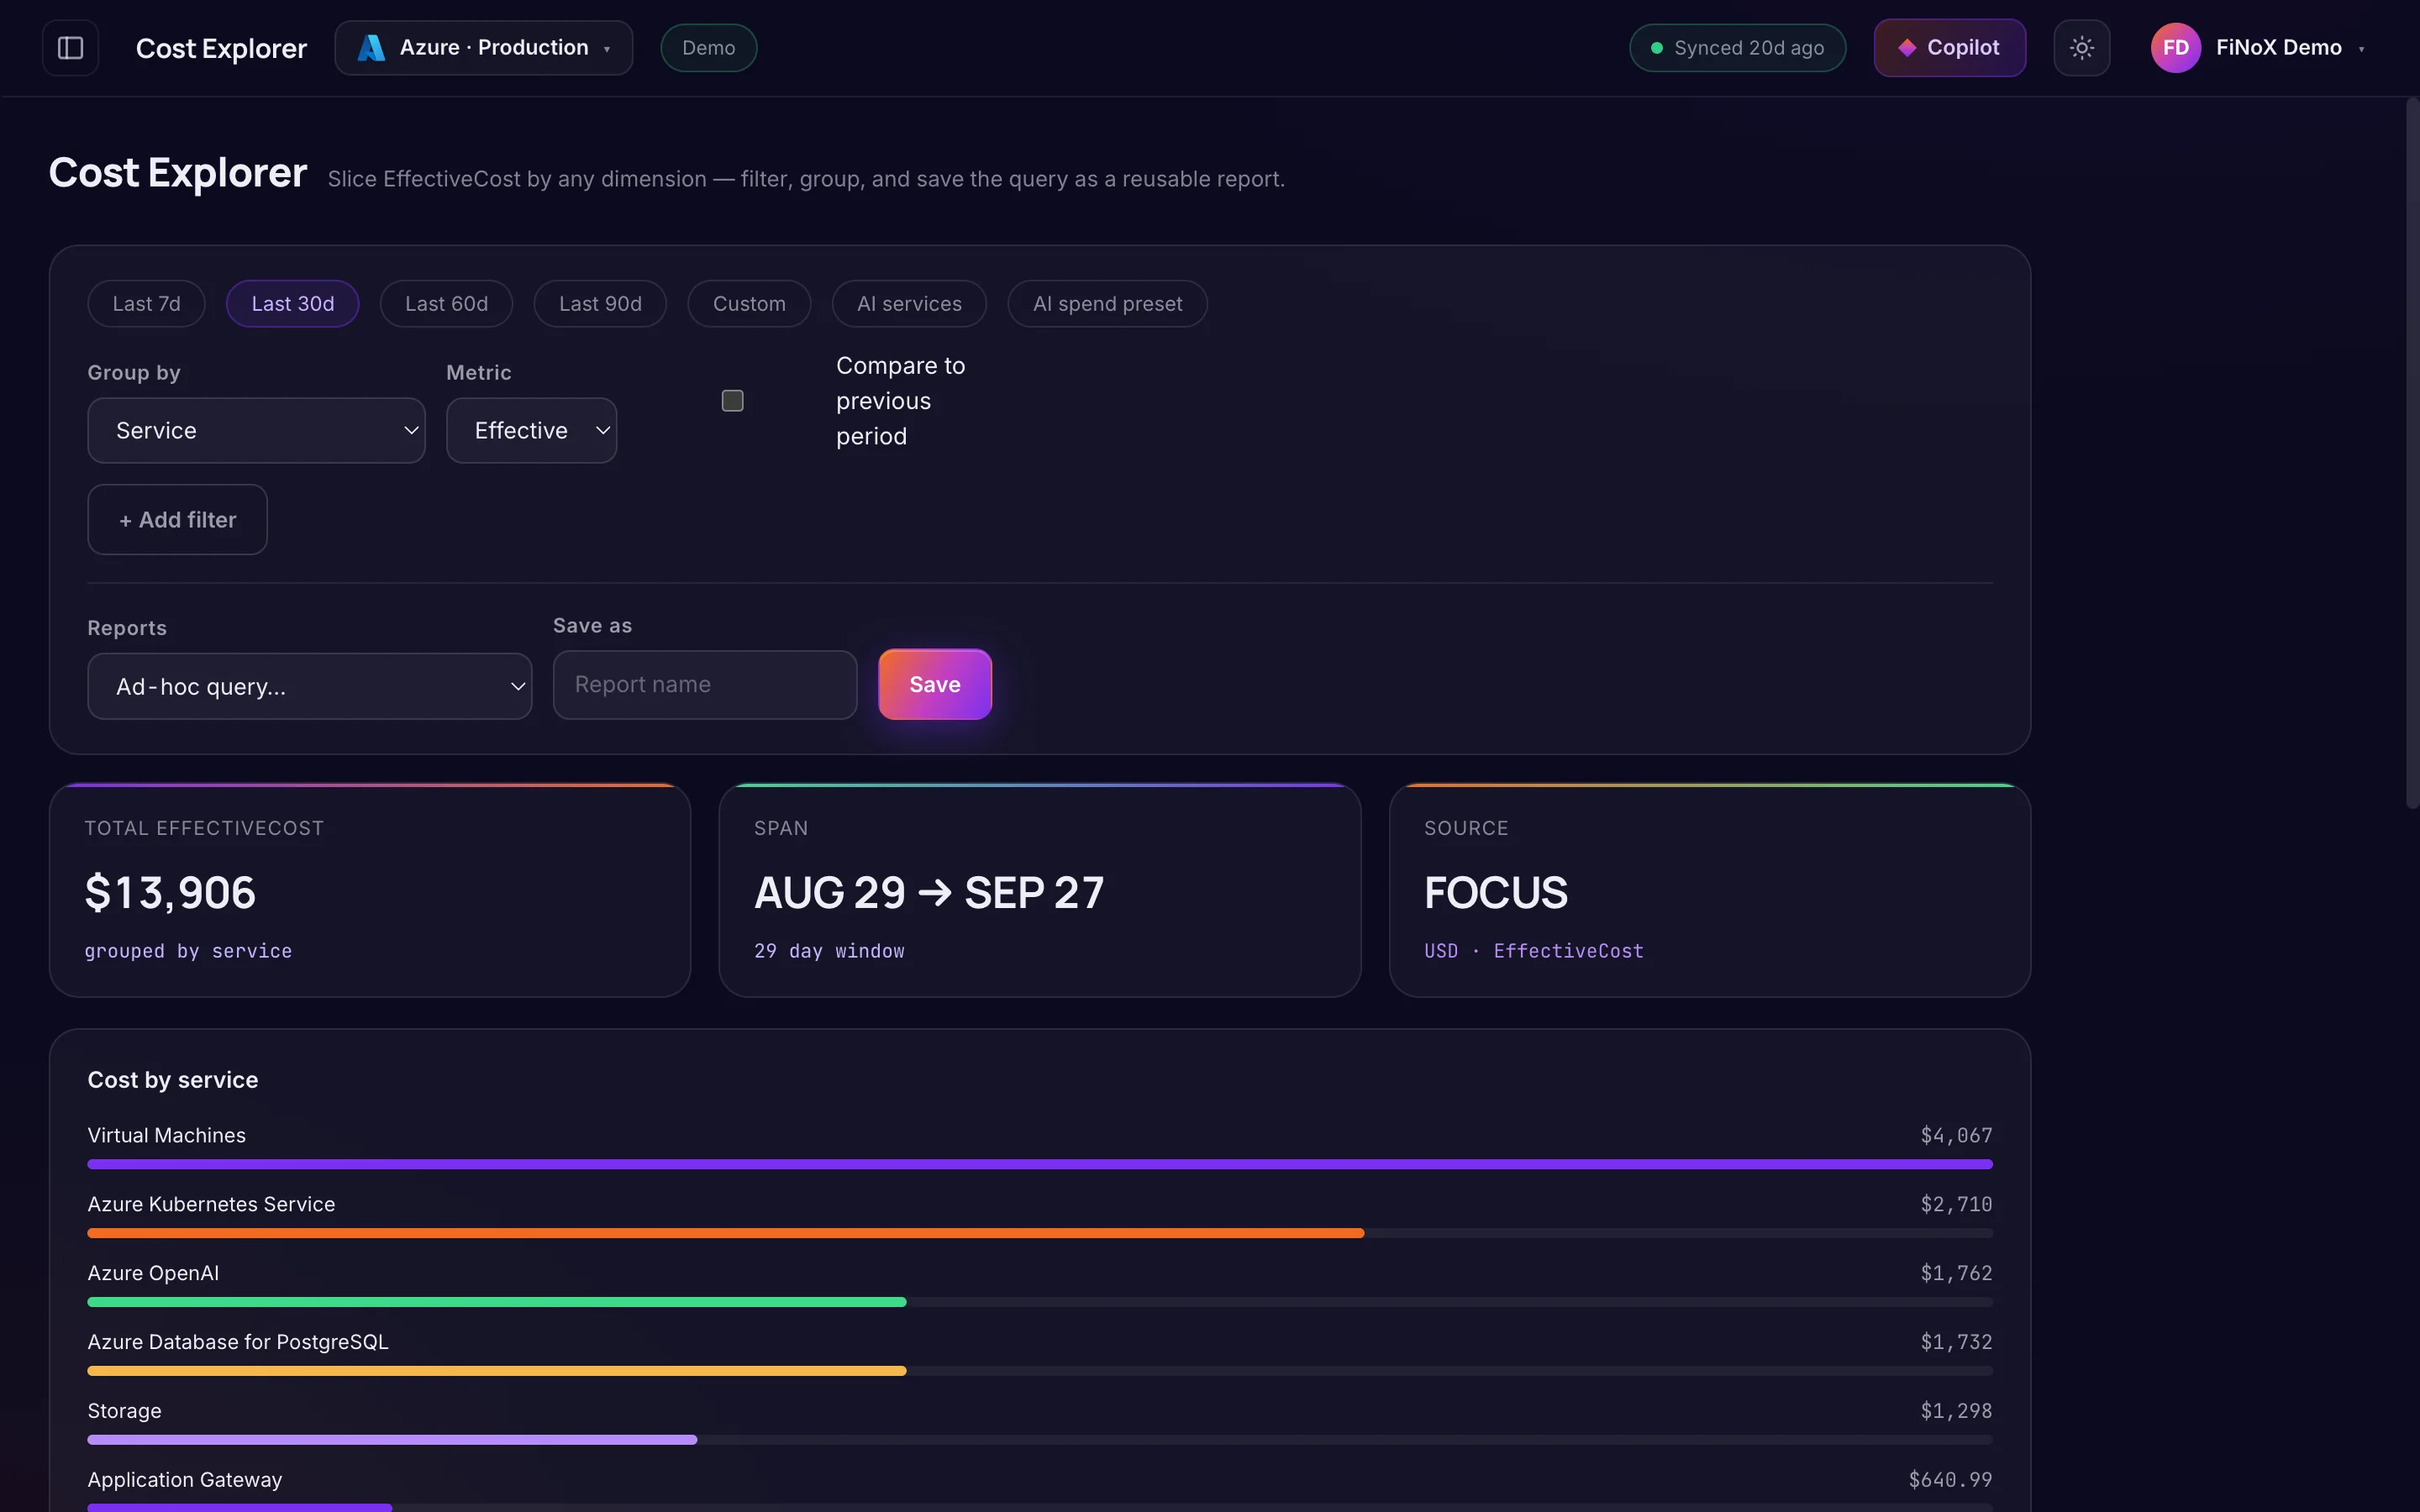This screenshot has width=2420, height=1512.
Task: Click the $4,067 amount
Action: (x=1956, y=1136)
